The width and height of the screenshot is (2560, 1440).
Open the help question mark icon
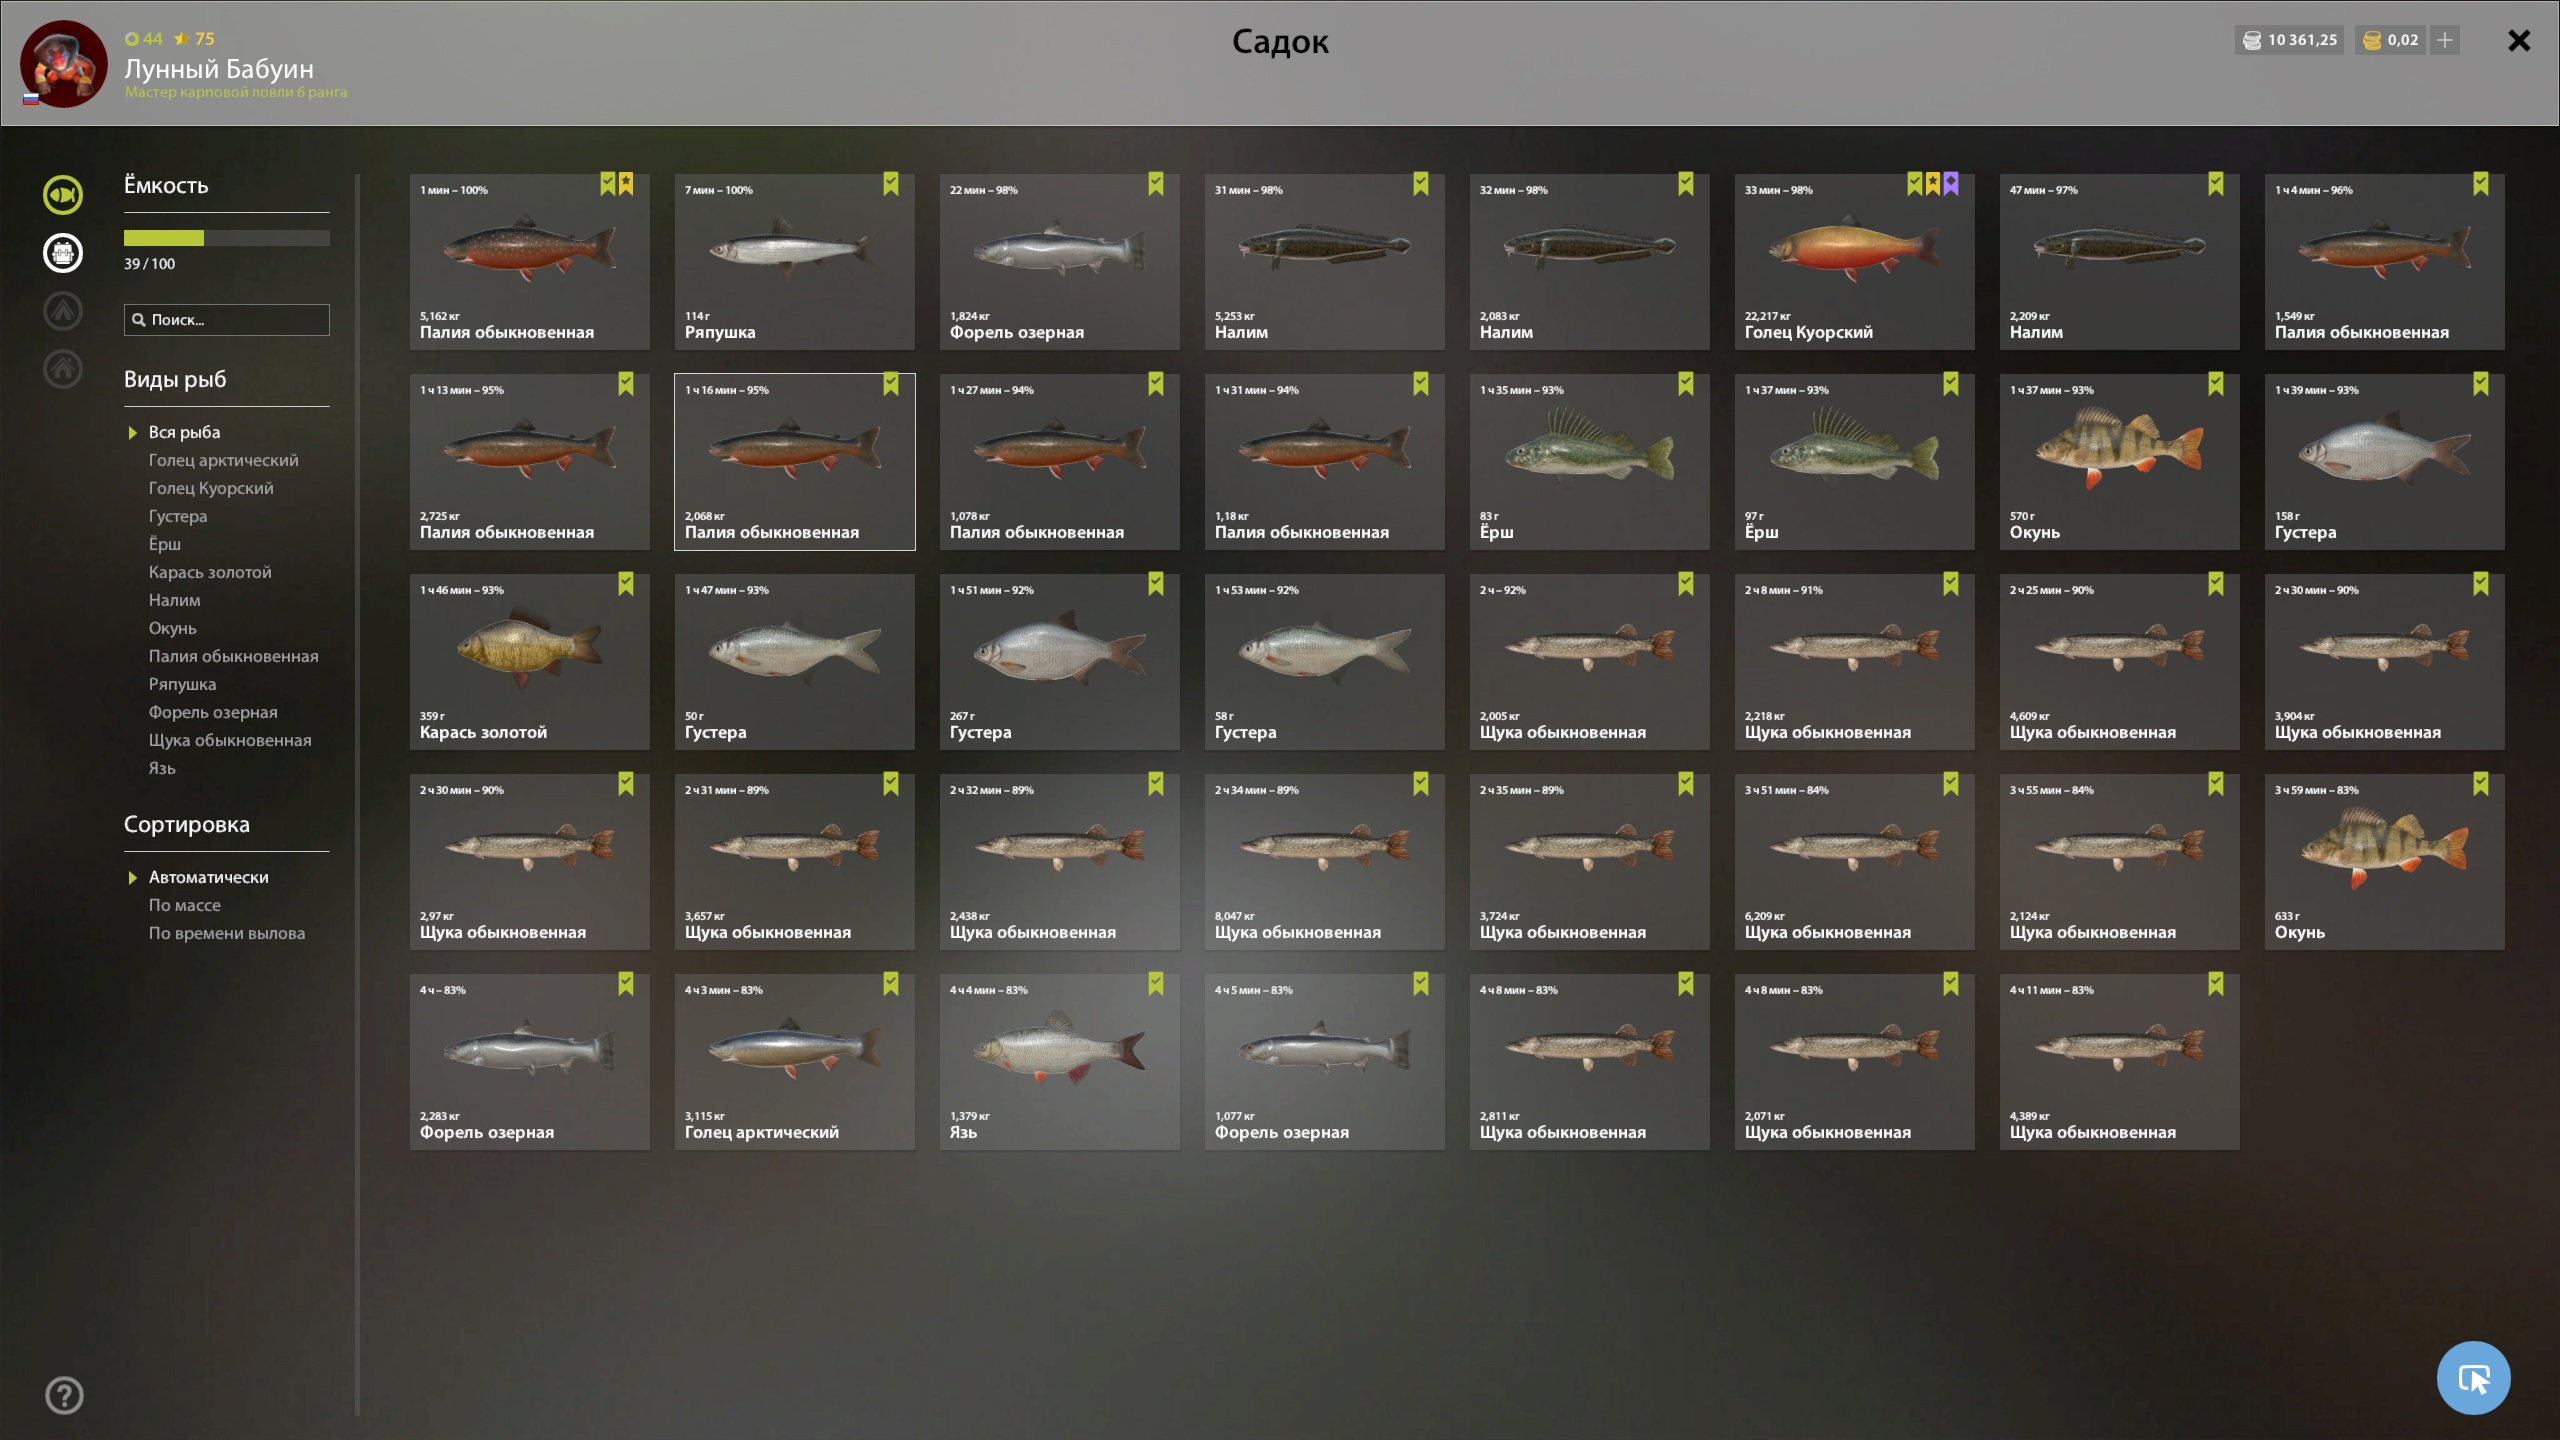(x=64, y=1395)
